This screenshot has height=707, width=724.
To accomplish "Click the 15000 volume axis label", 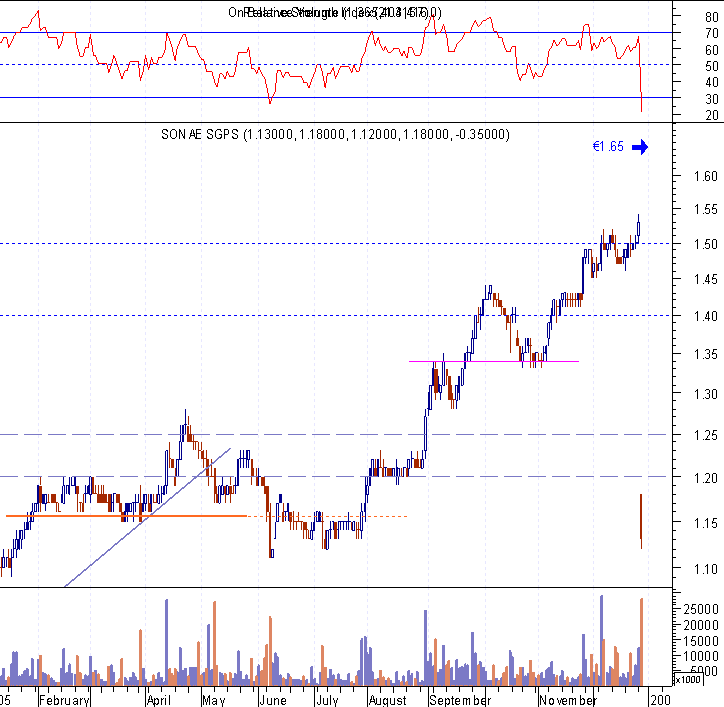I will click(x=701, y=641).
